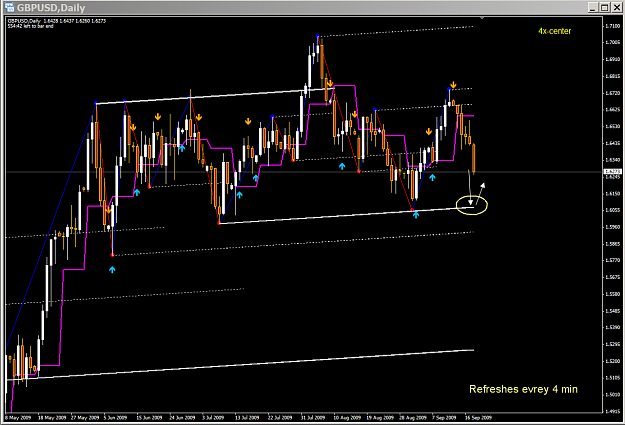Viewport: 625px width, 425px height.
Task: Click the chart shift triangle marker at top
Action: pos(482,18)
